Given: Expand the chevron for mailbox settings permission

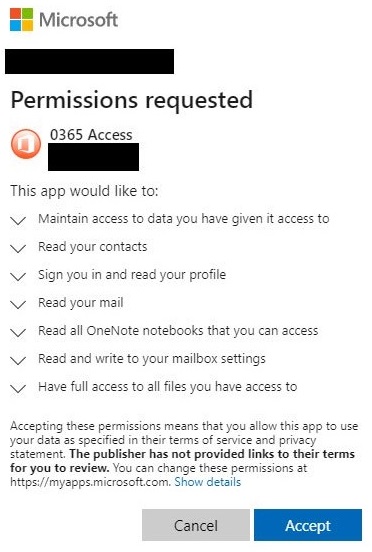Looking at the screenshot, I should click(x=18, y=360).
